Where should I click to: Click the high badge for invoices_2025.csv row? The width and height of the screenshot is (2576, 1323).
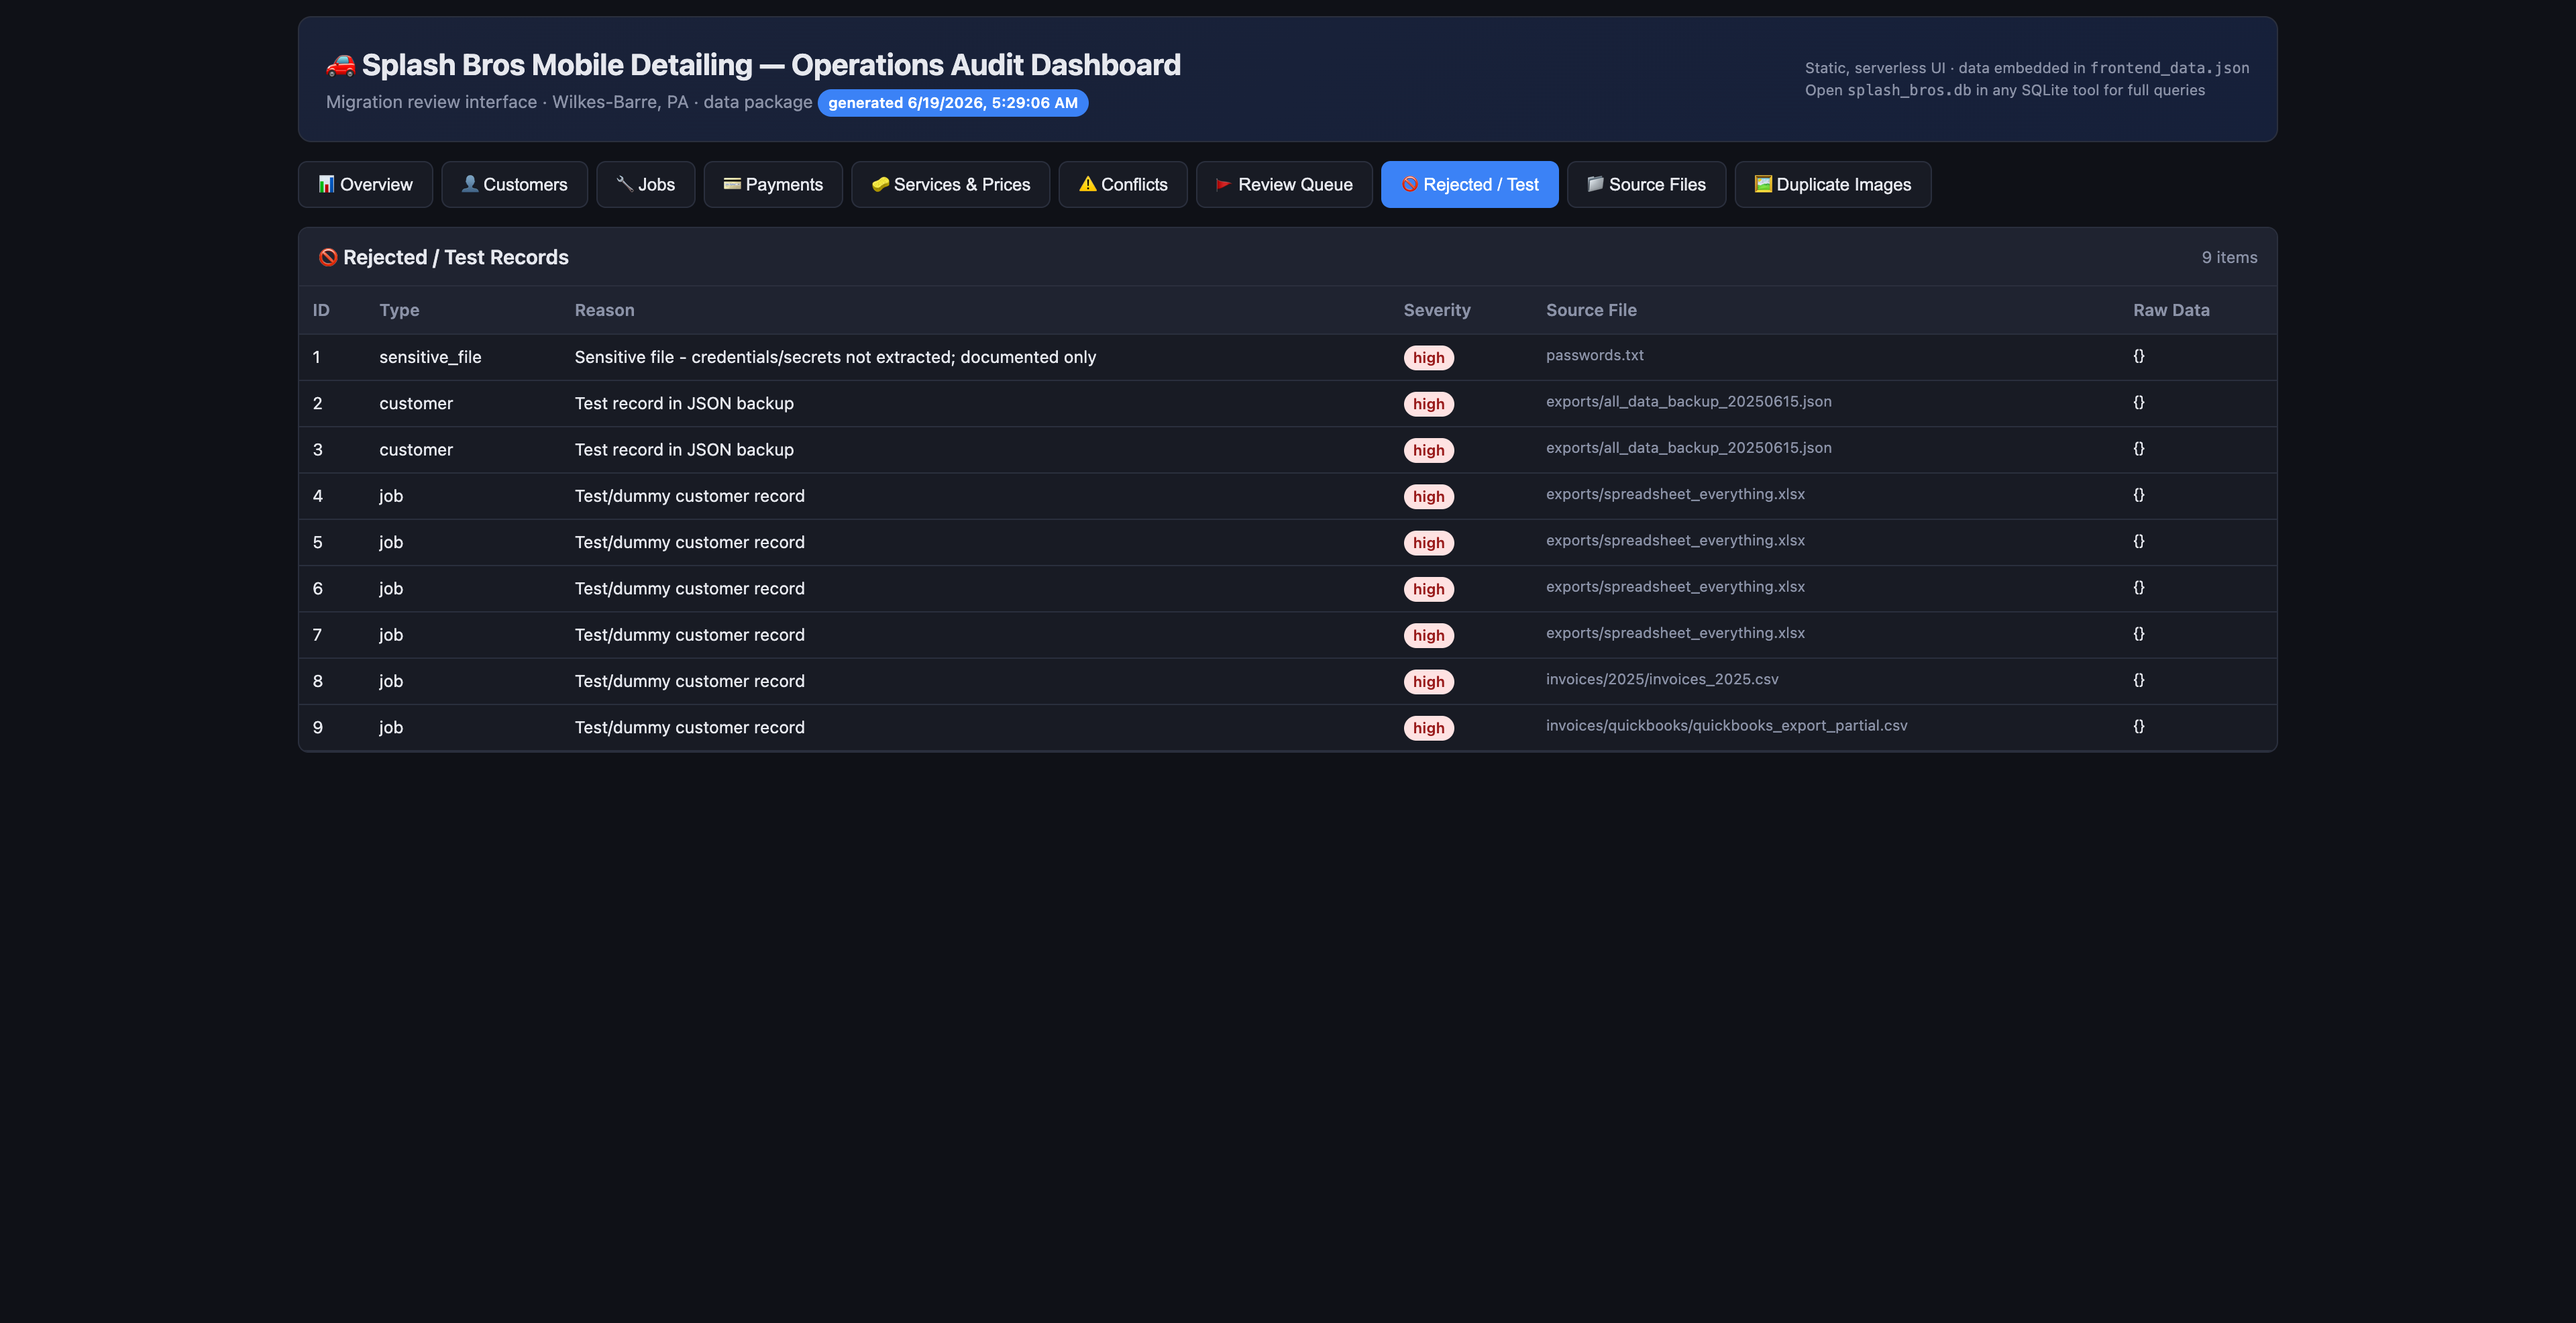(x=1428, y=682)
